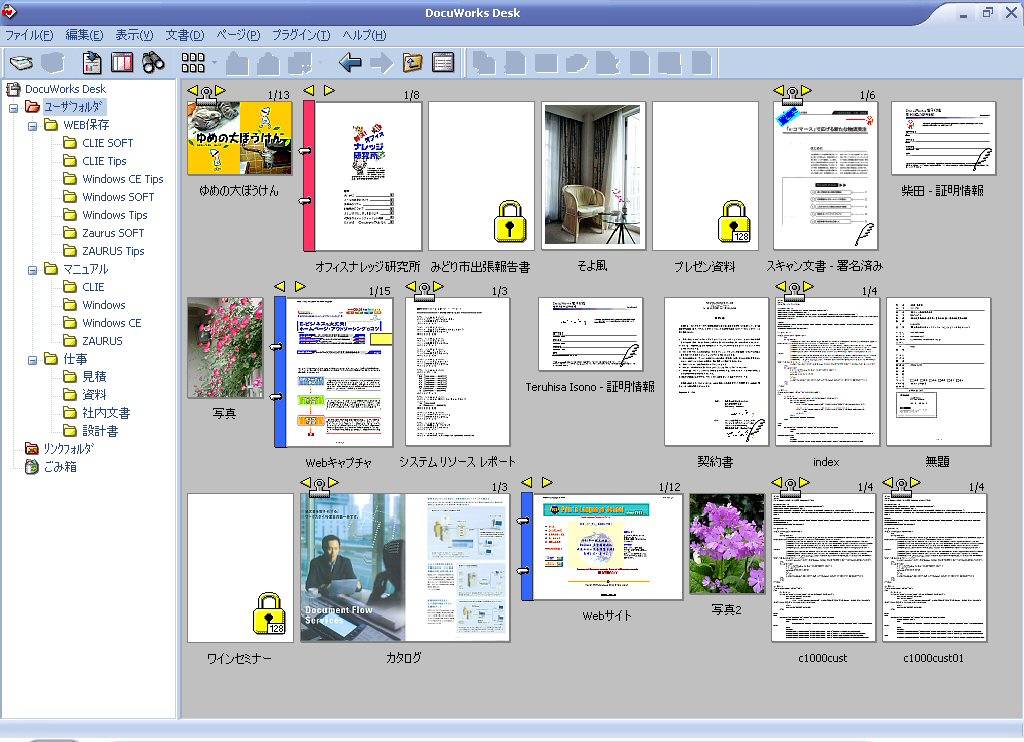Click the clip icon above the カタログ thumbnail
1024x742 pixels.
pos(319,485)
